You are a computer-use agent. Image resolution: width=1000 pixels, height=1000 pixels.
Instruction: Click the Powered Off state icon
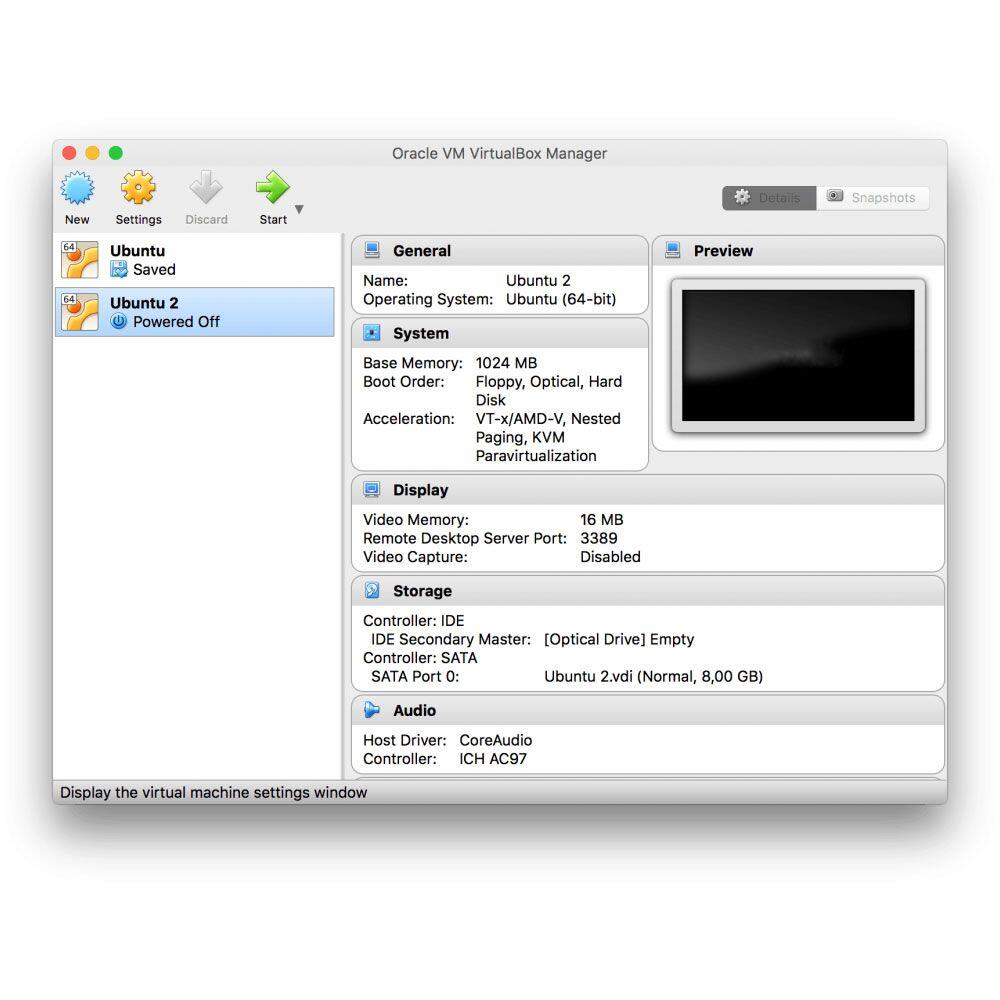pyautogui.click(x=119, y=321)
